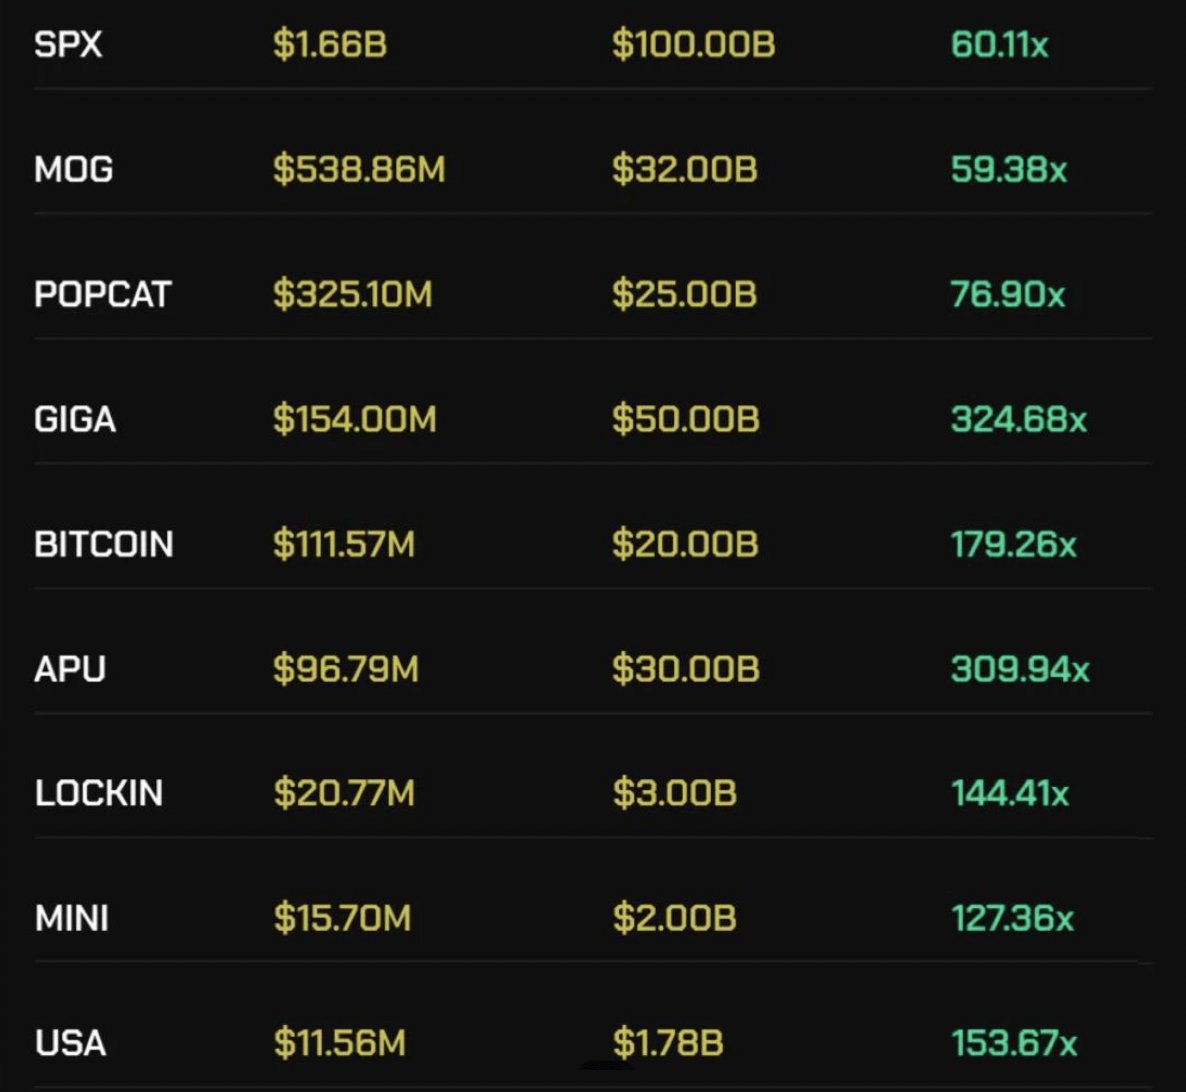Click SPX market cap $1.66B
This screenshot has width=1186, height=1092.
click(330, 44)
